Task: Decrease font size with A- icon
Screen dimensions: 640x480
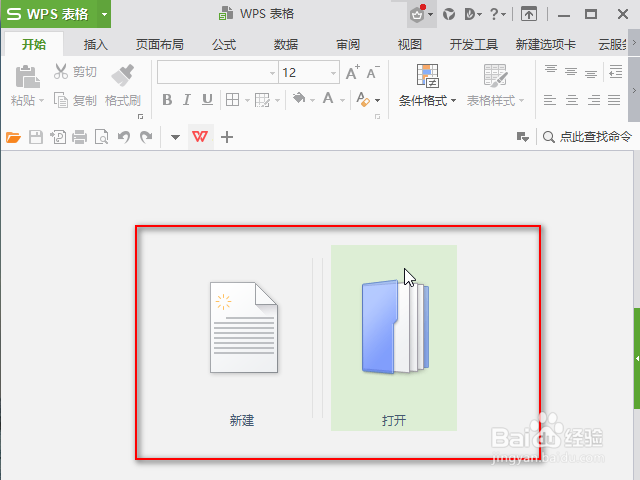Action: [x=373, y=72]
